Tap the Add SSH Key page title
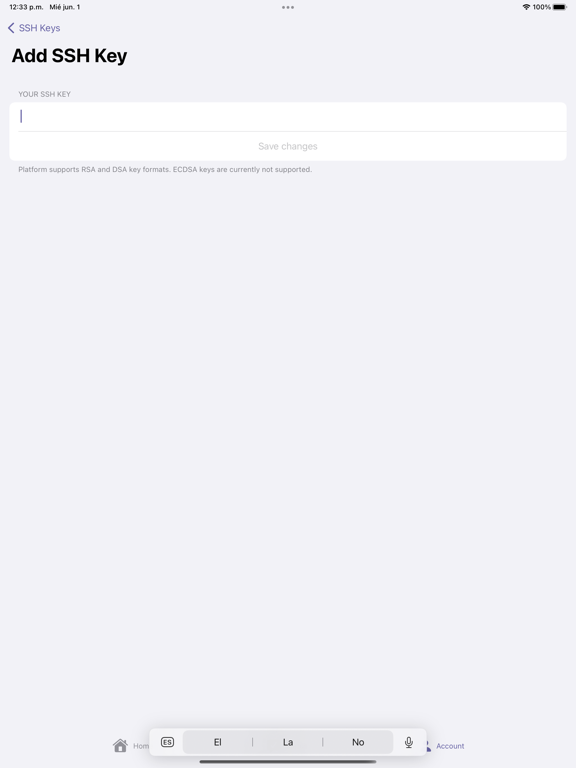Image resolution: width=576 pixels, height=768 pixels. pos(69,56)
